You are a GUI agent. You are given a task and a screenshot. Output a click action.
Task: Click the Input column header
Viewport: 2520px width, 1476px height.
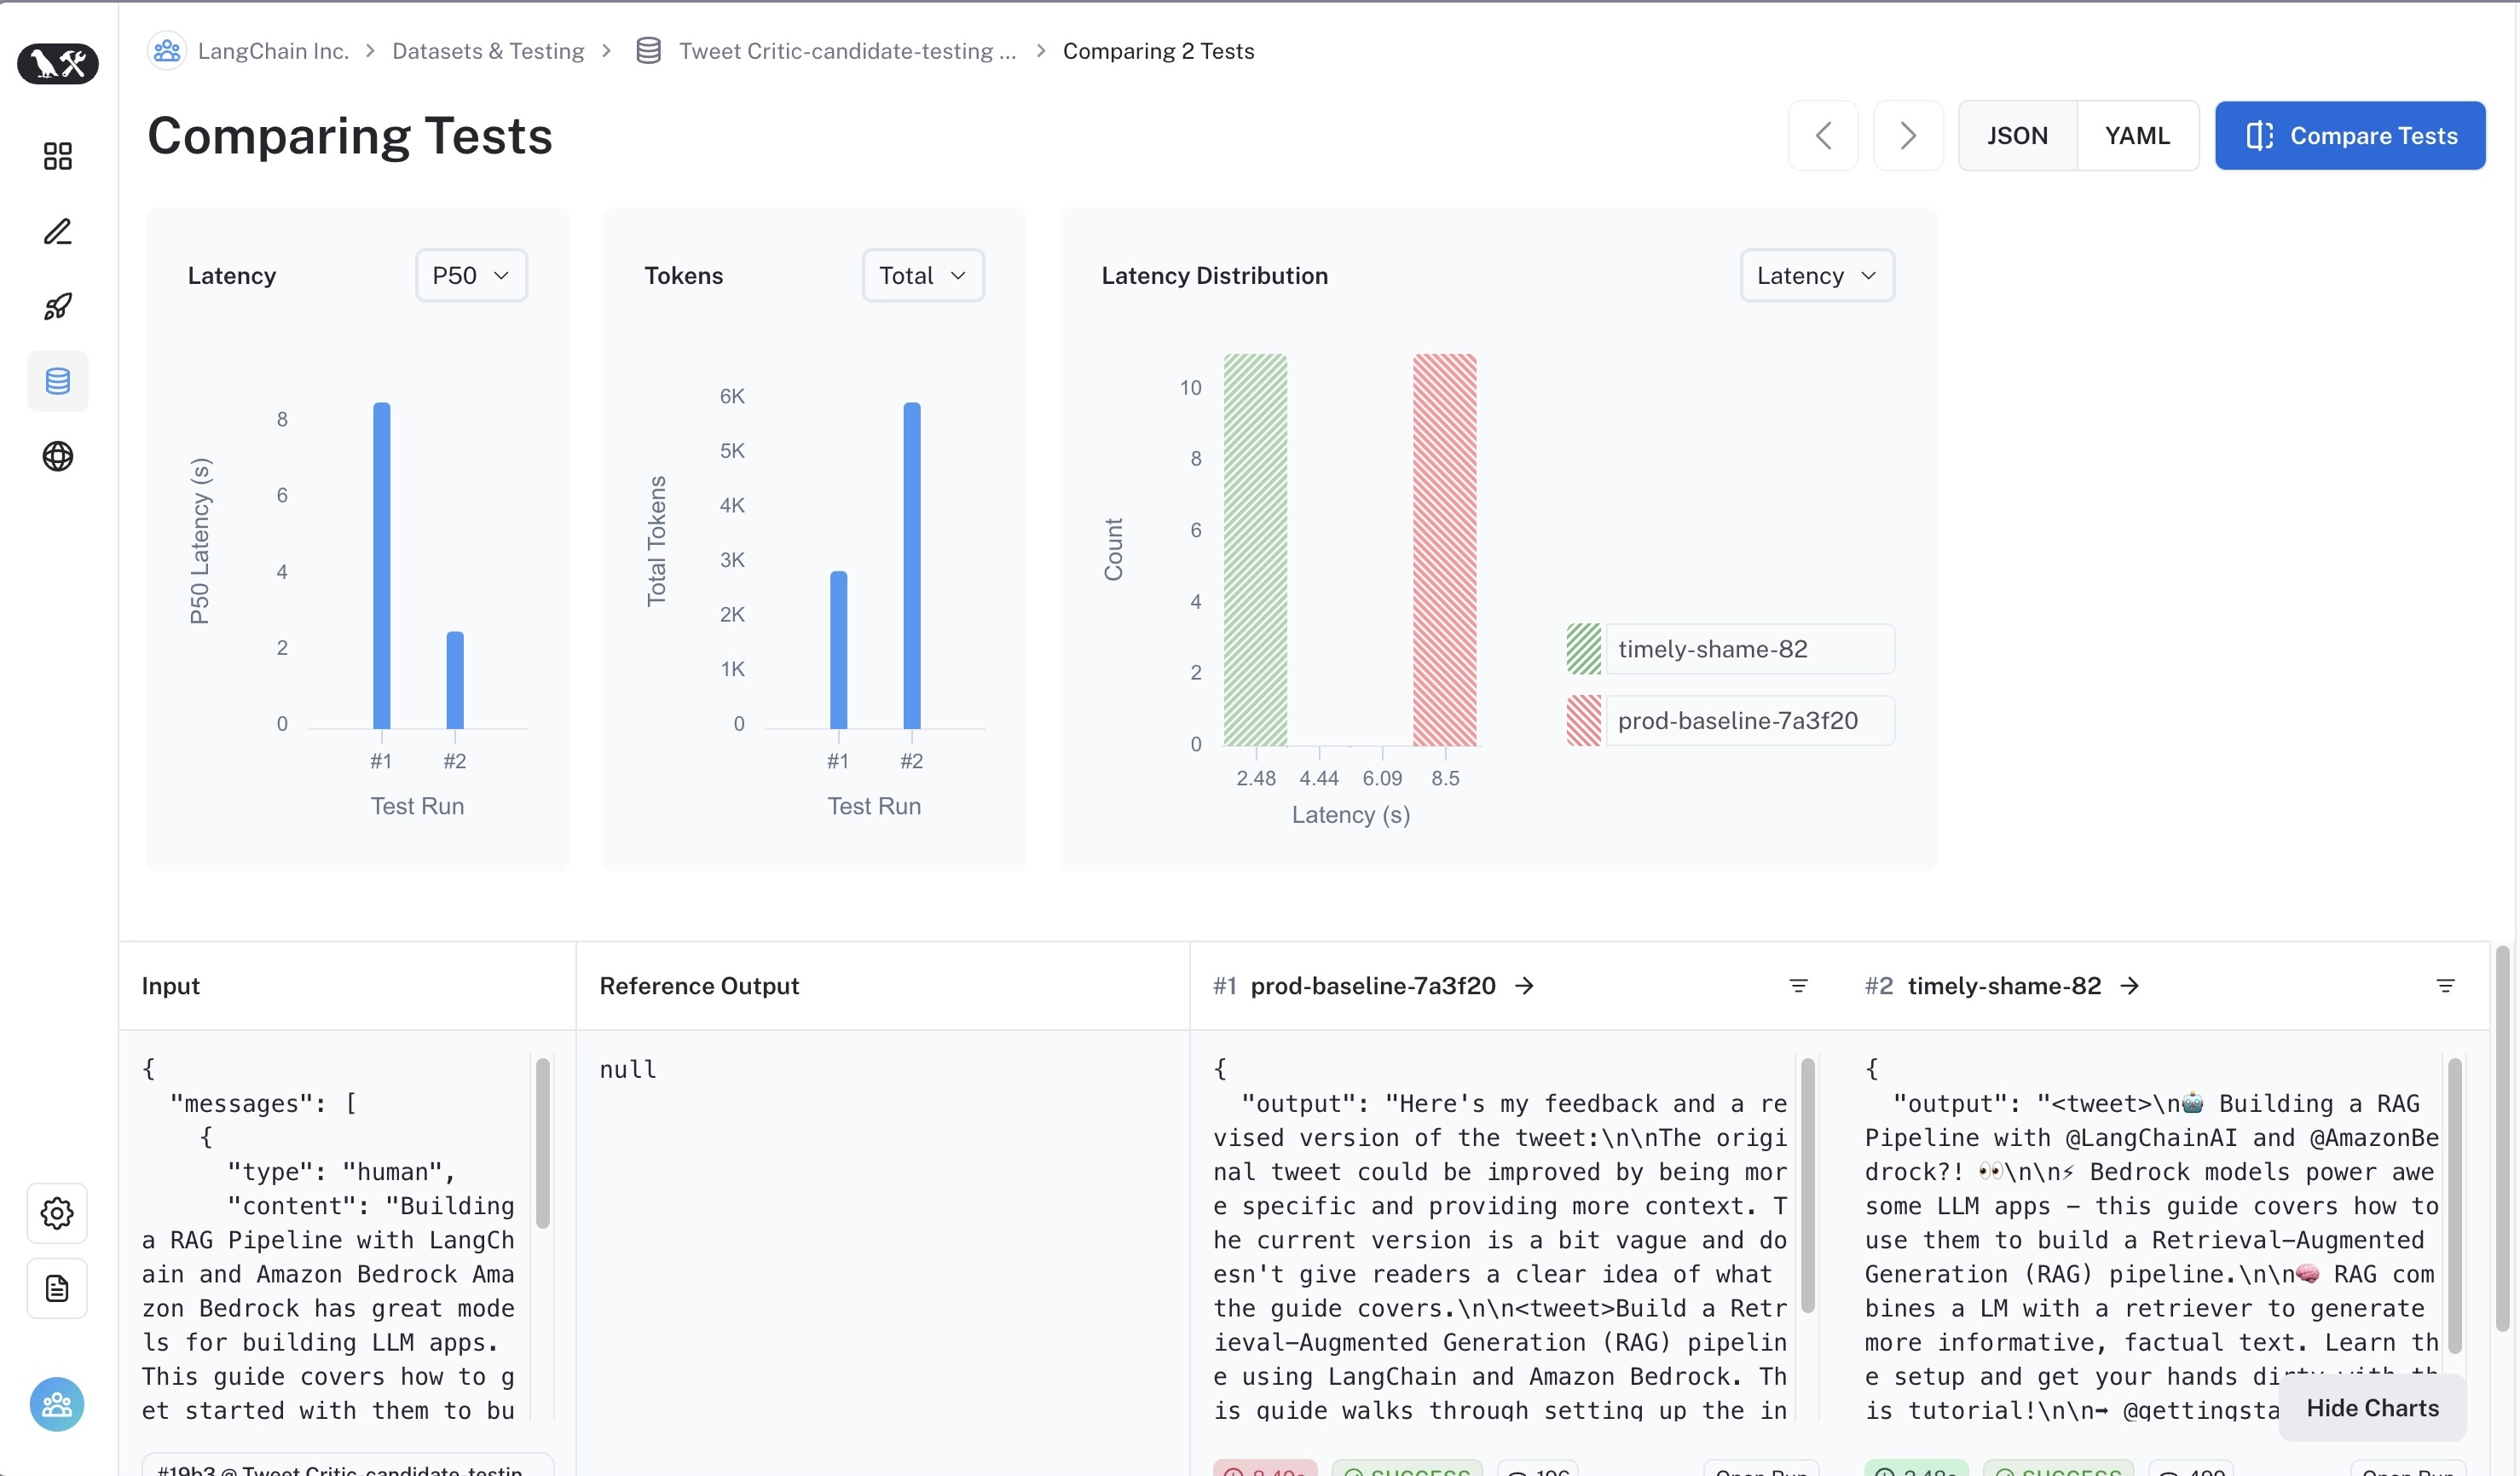(x=171, y=986)
